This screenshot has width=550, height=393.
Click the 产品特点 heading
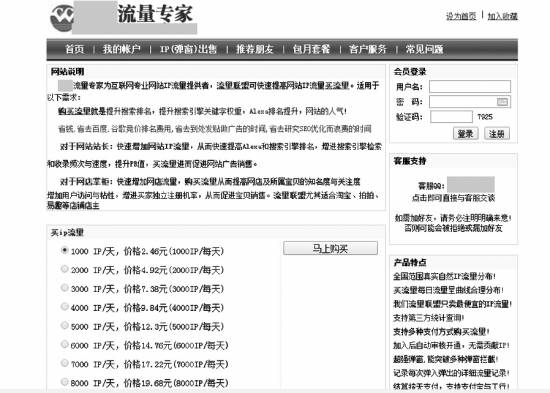point(410,262)
